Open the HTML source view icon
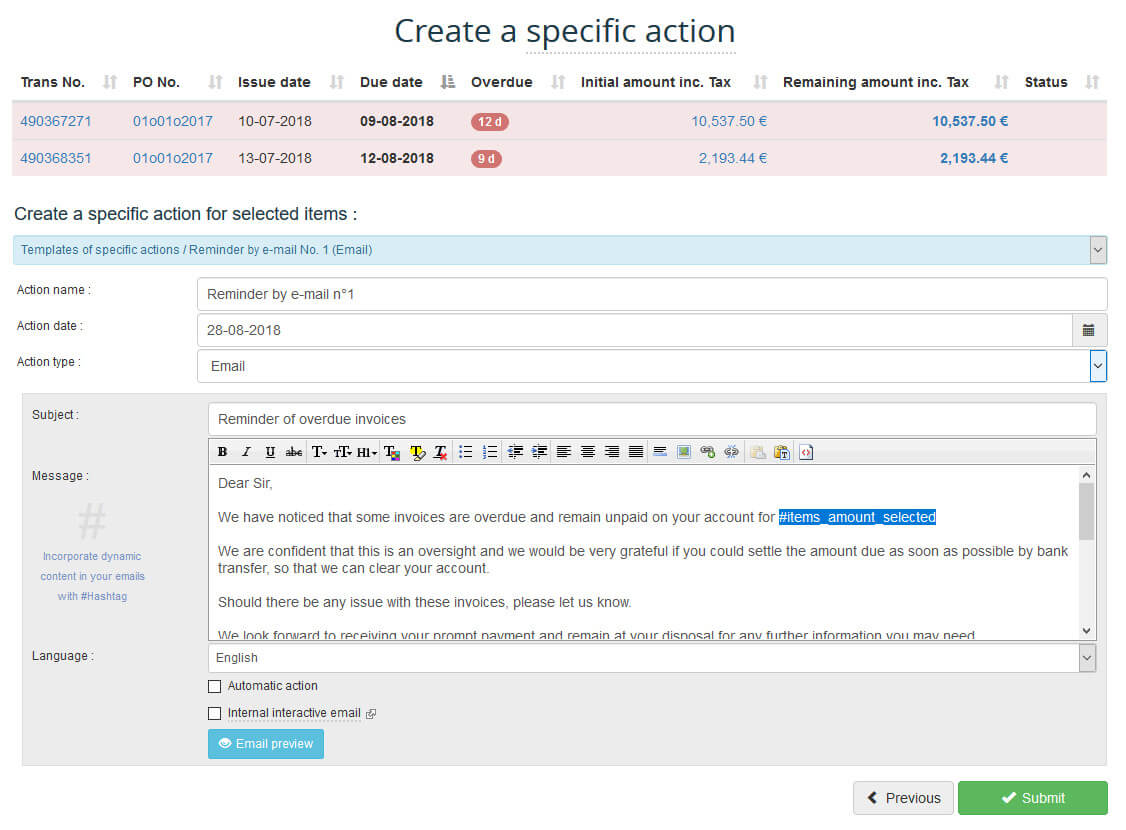The height and width of the screenshot is (830, 1126). 806,452
